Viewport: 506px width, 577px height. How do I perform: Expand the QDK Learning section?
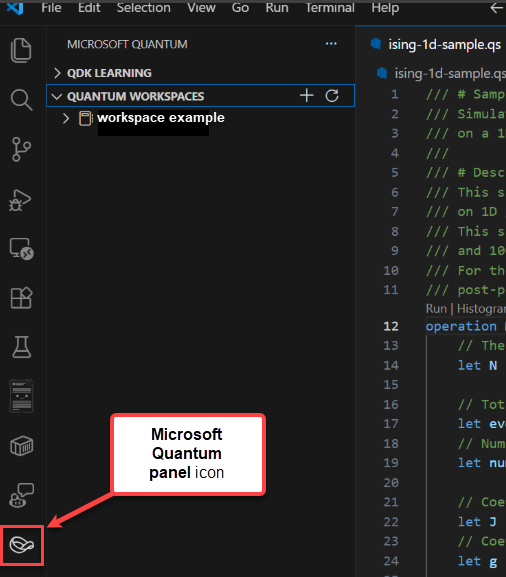click(57, 73)
